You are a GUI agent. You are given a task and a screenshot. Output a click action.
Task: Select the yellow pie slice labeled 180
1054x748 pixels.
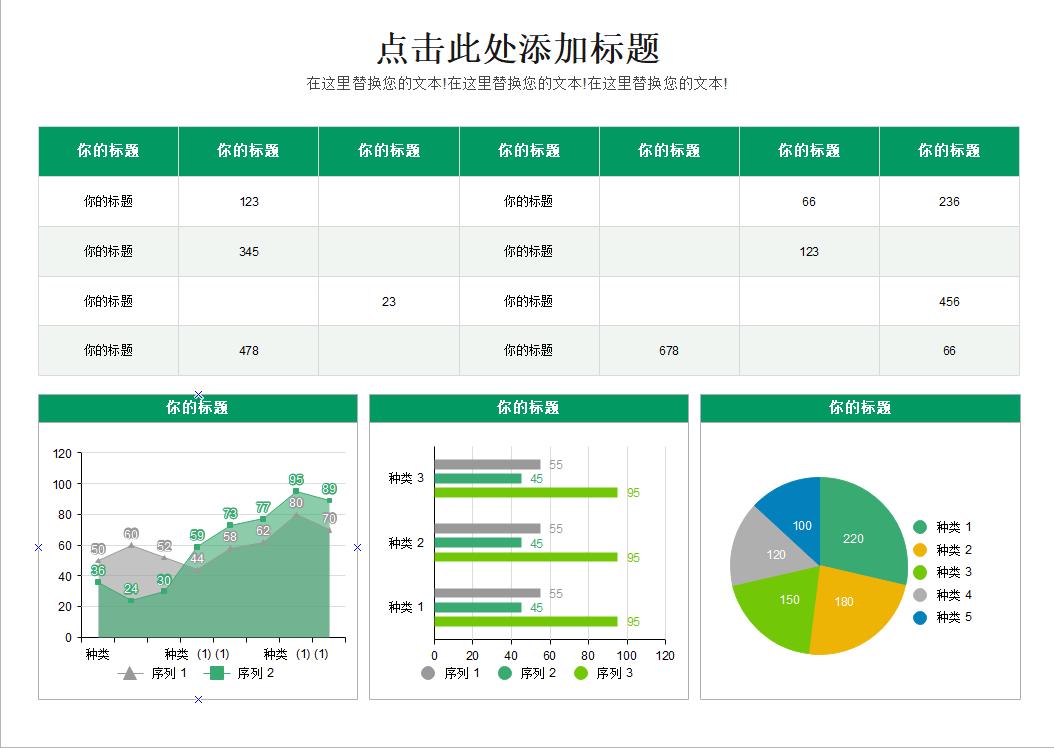point(842,602)
